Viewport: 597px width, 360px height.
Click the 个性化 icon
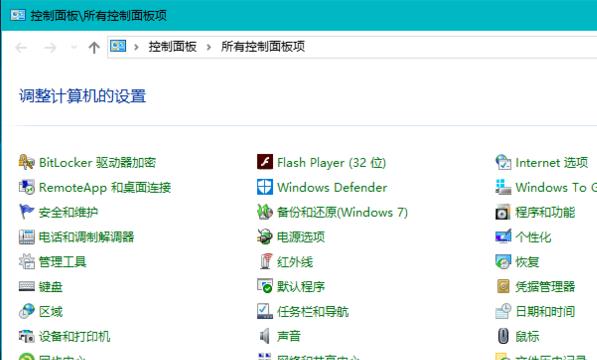[x=503, y=237]
